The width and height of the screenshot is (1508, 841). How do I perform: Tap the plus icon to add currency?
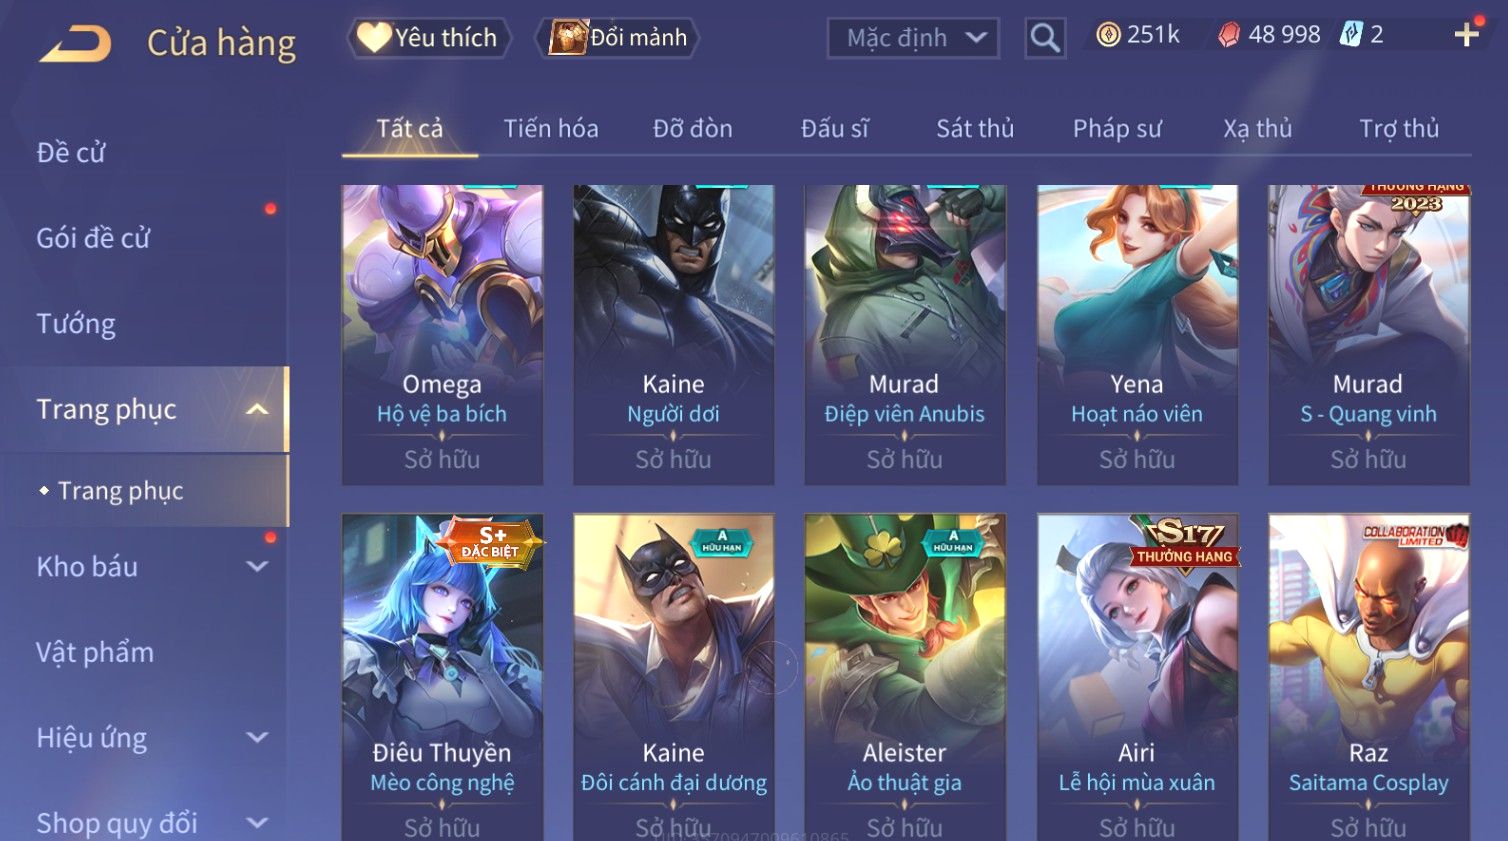pyautogui.click(x=1466, y=35)
